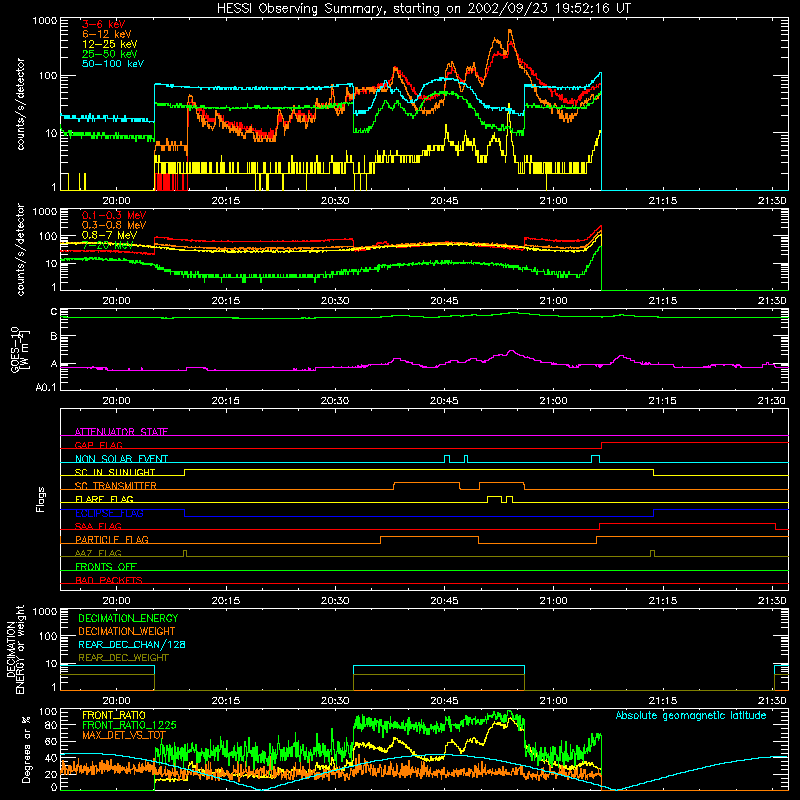Select the GAP_FLAG label
Image resolution: width=800 pixels, height=800 pixels.
(x=98, y=445)
